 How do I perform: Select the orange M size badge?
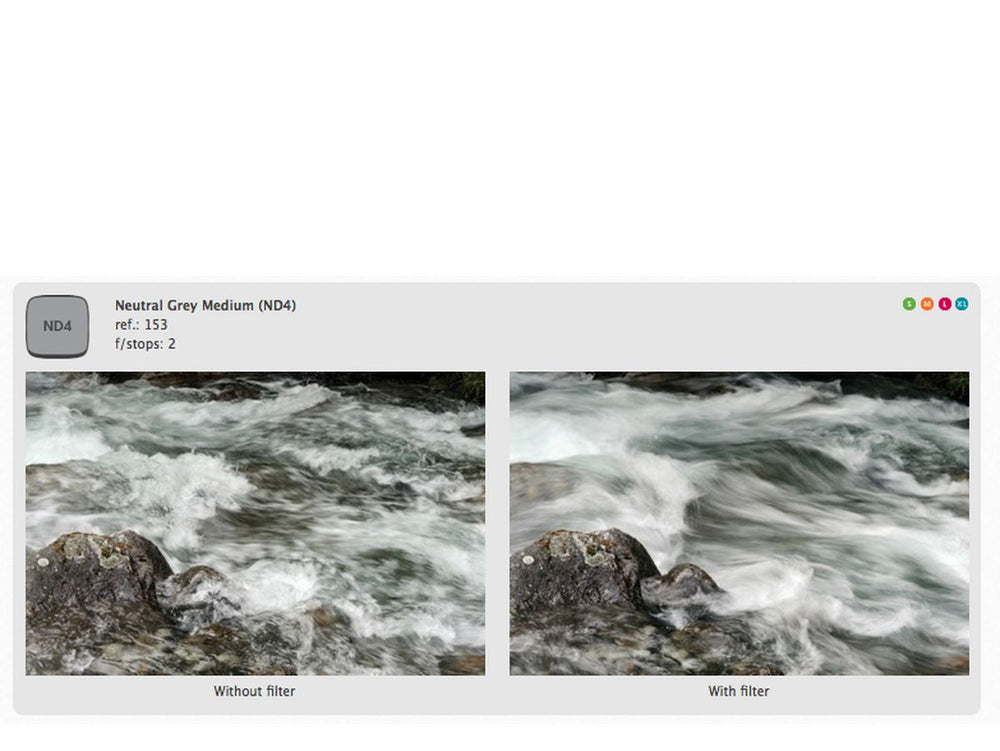click(x=927, y=304)
